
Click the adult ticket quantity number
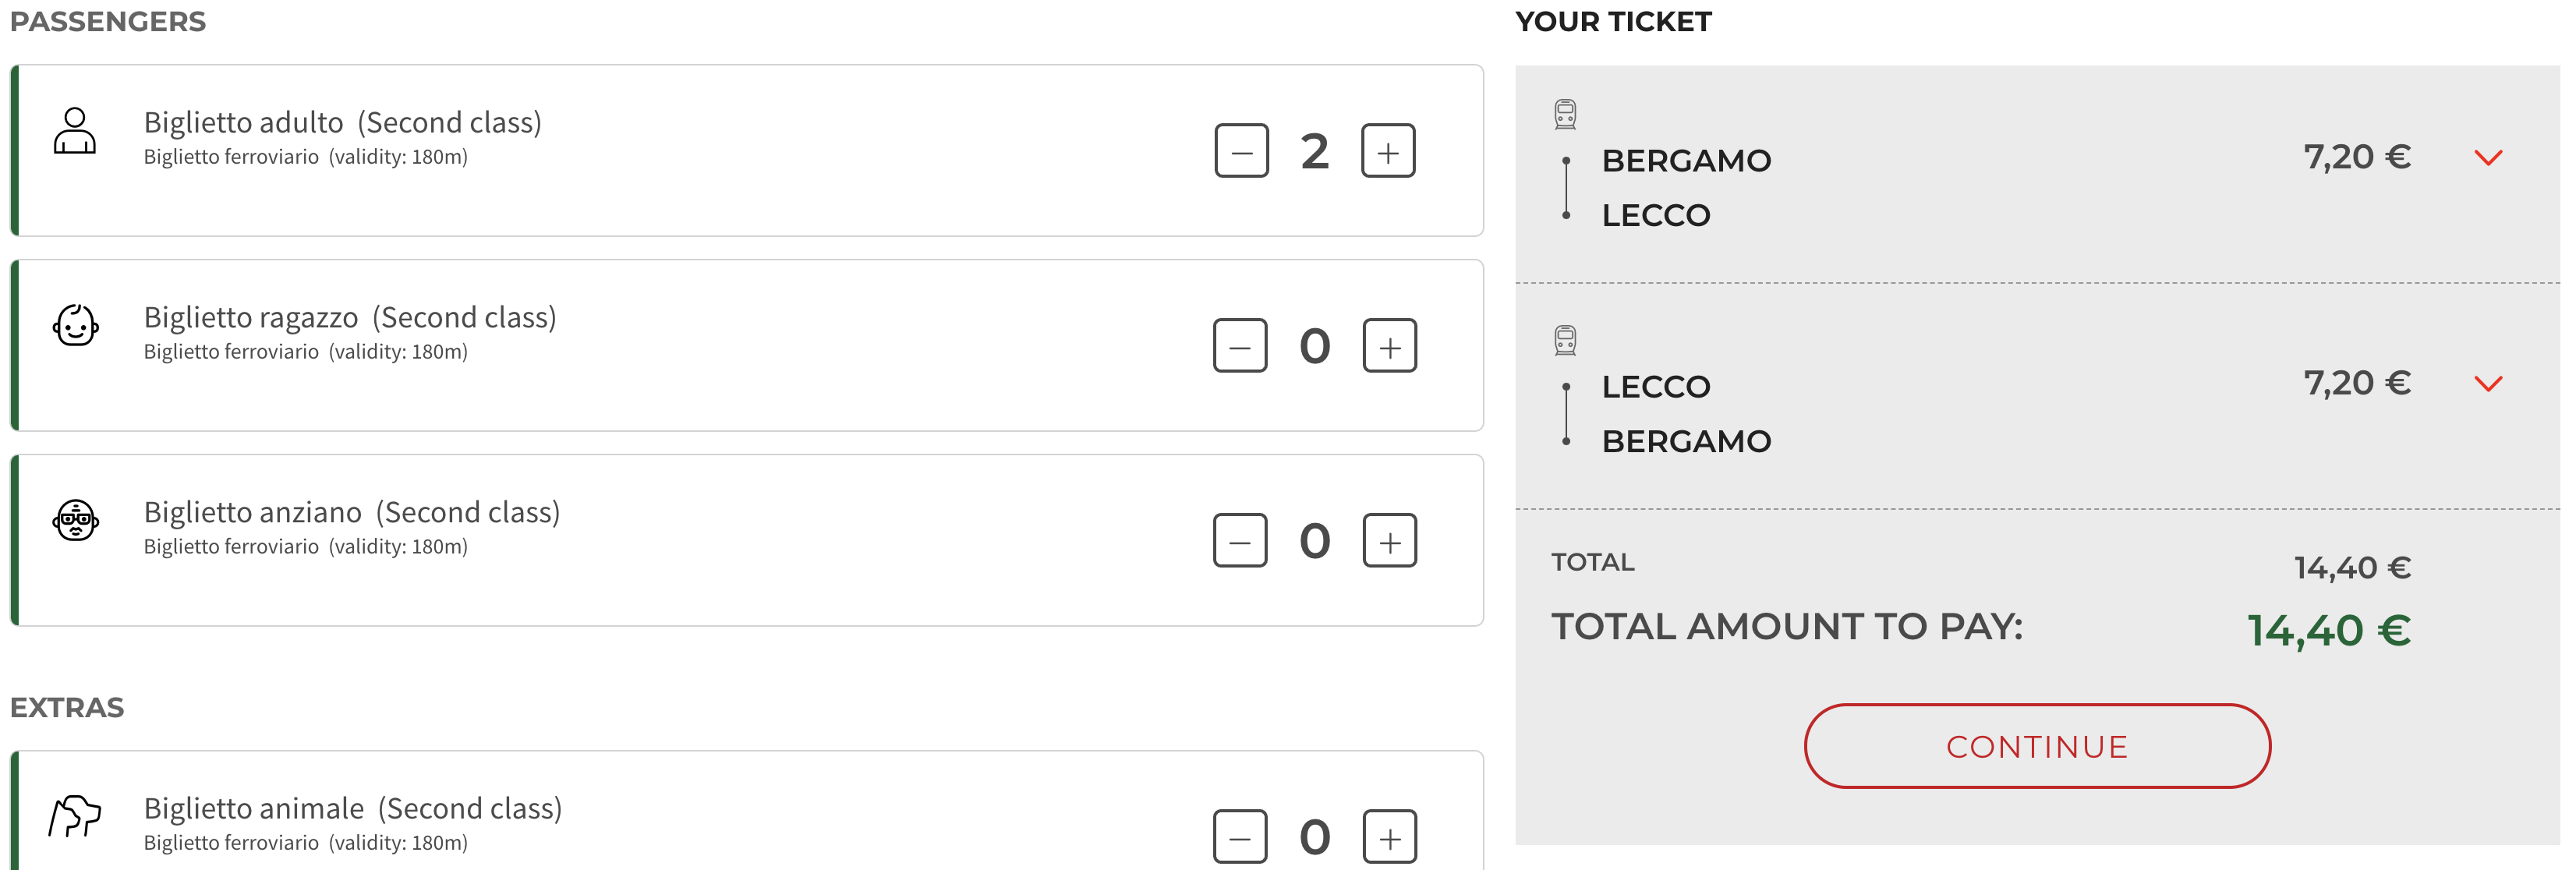click(x=1314, y=152)
